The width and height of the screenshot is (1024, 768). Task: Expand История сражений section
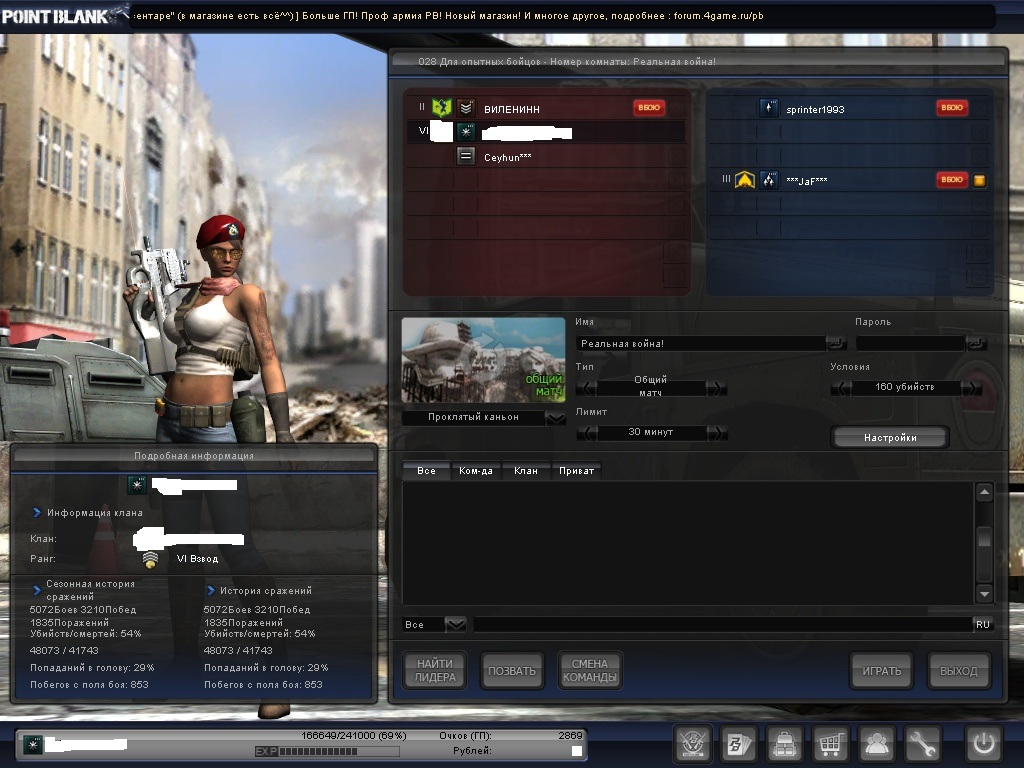point(211,590)
